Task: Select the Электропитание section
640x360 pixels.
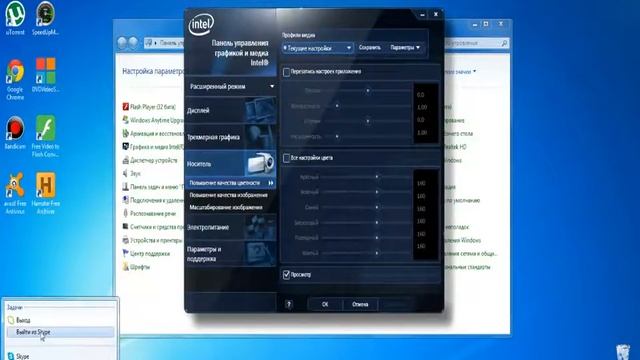Action: [231, 227]
